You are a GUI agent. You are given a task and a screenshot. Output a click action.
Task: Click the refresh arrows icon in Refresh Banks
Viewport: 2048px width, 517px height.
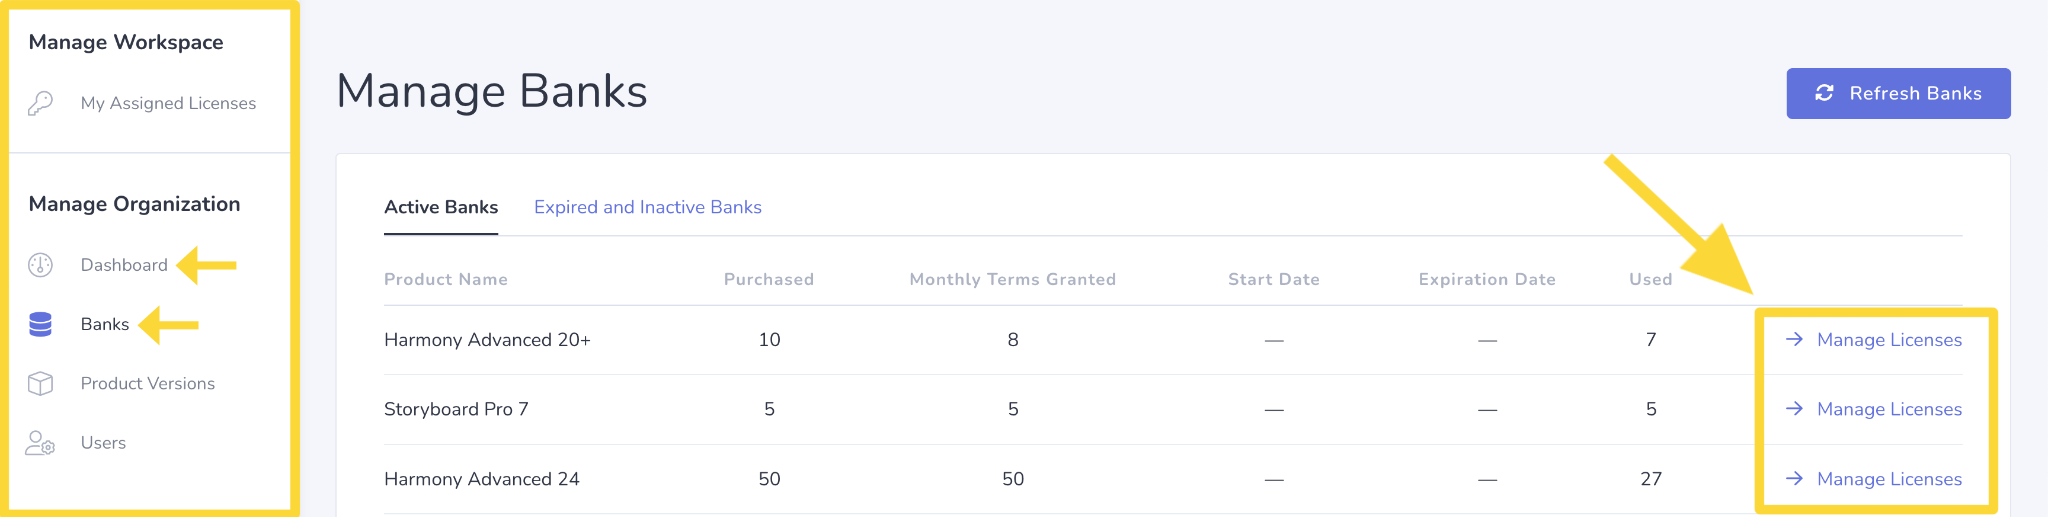(1824, 93)
